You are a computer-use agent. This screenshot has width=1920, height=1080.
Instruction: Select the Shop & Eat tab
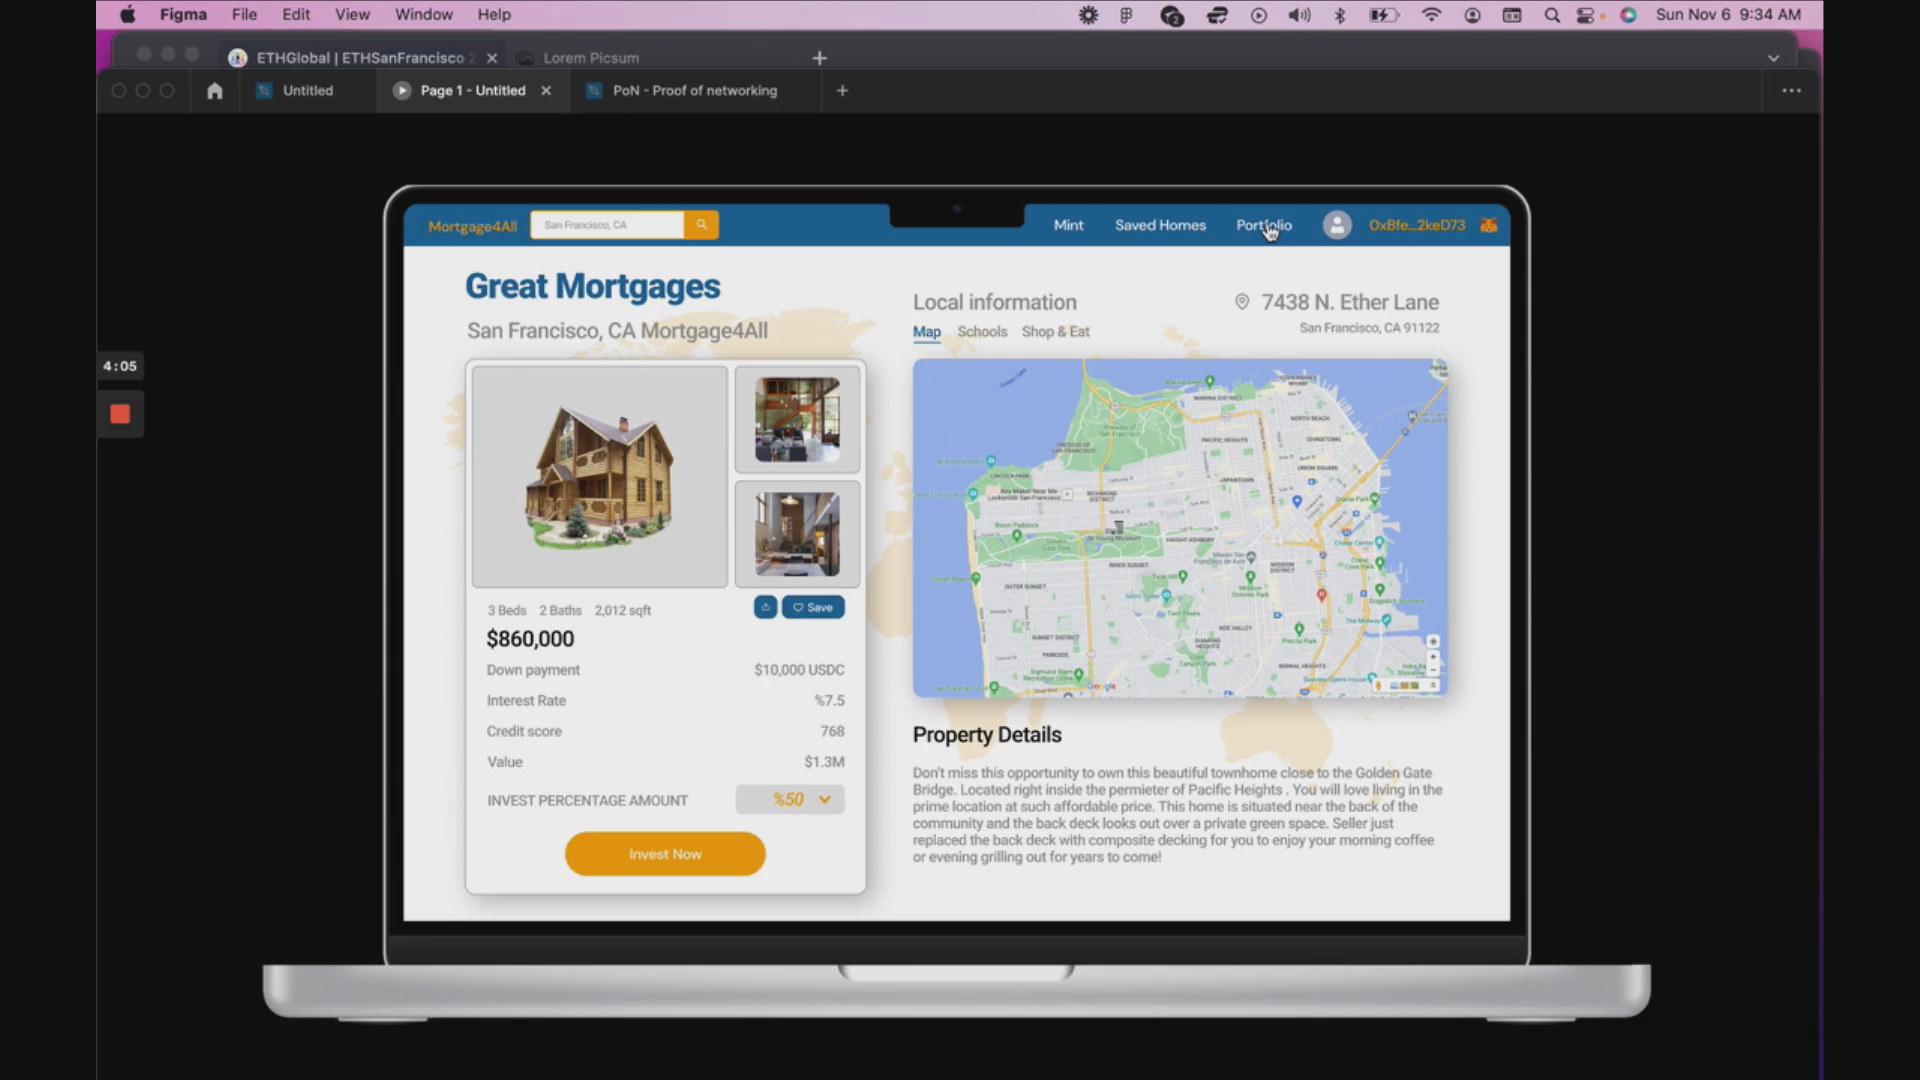point(1055,332)
